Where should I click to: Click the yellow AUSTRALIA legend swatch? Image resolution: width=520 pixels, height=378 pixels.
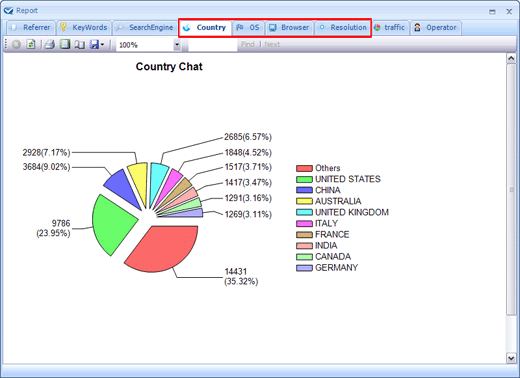pos(304,201)
